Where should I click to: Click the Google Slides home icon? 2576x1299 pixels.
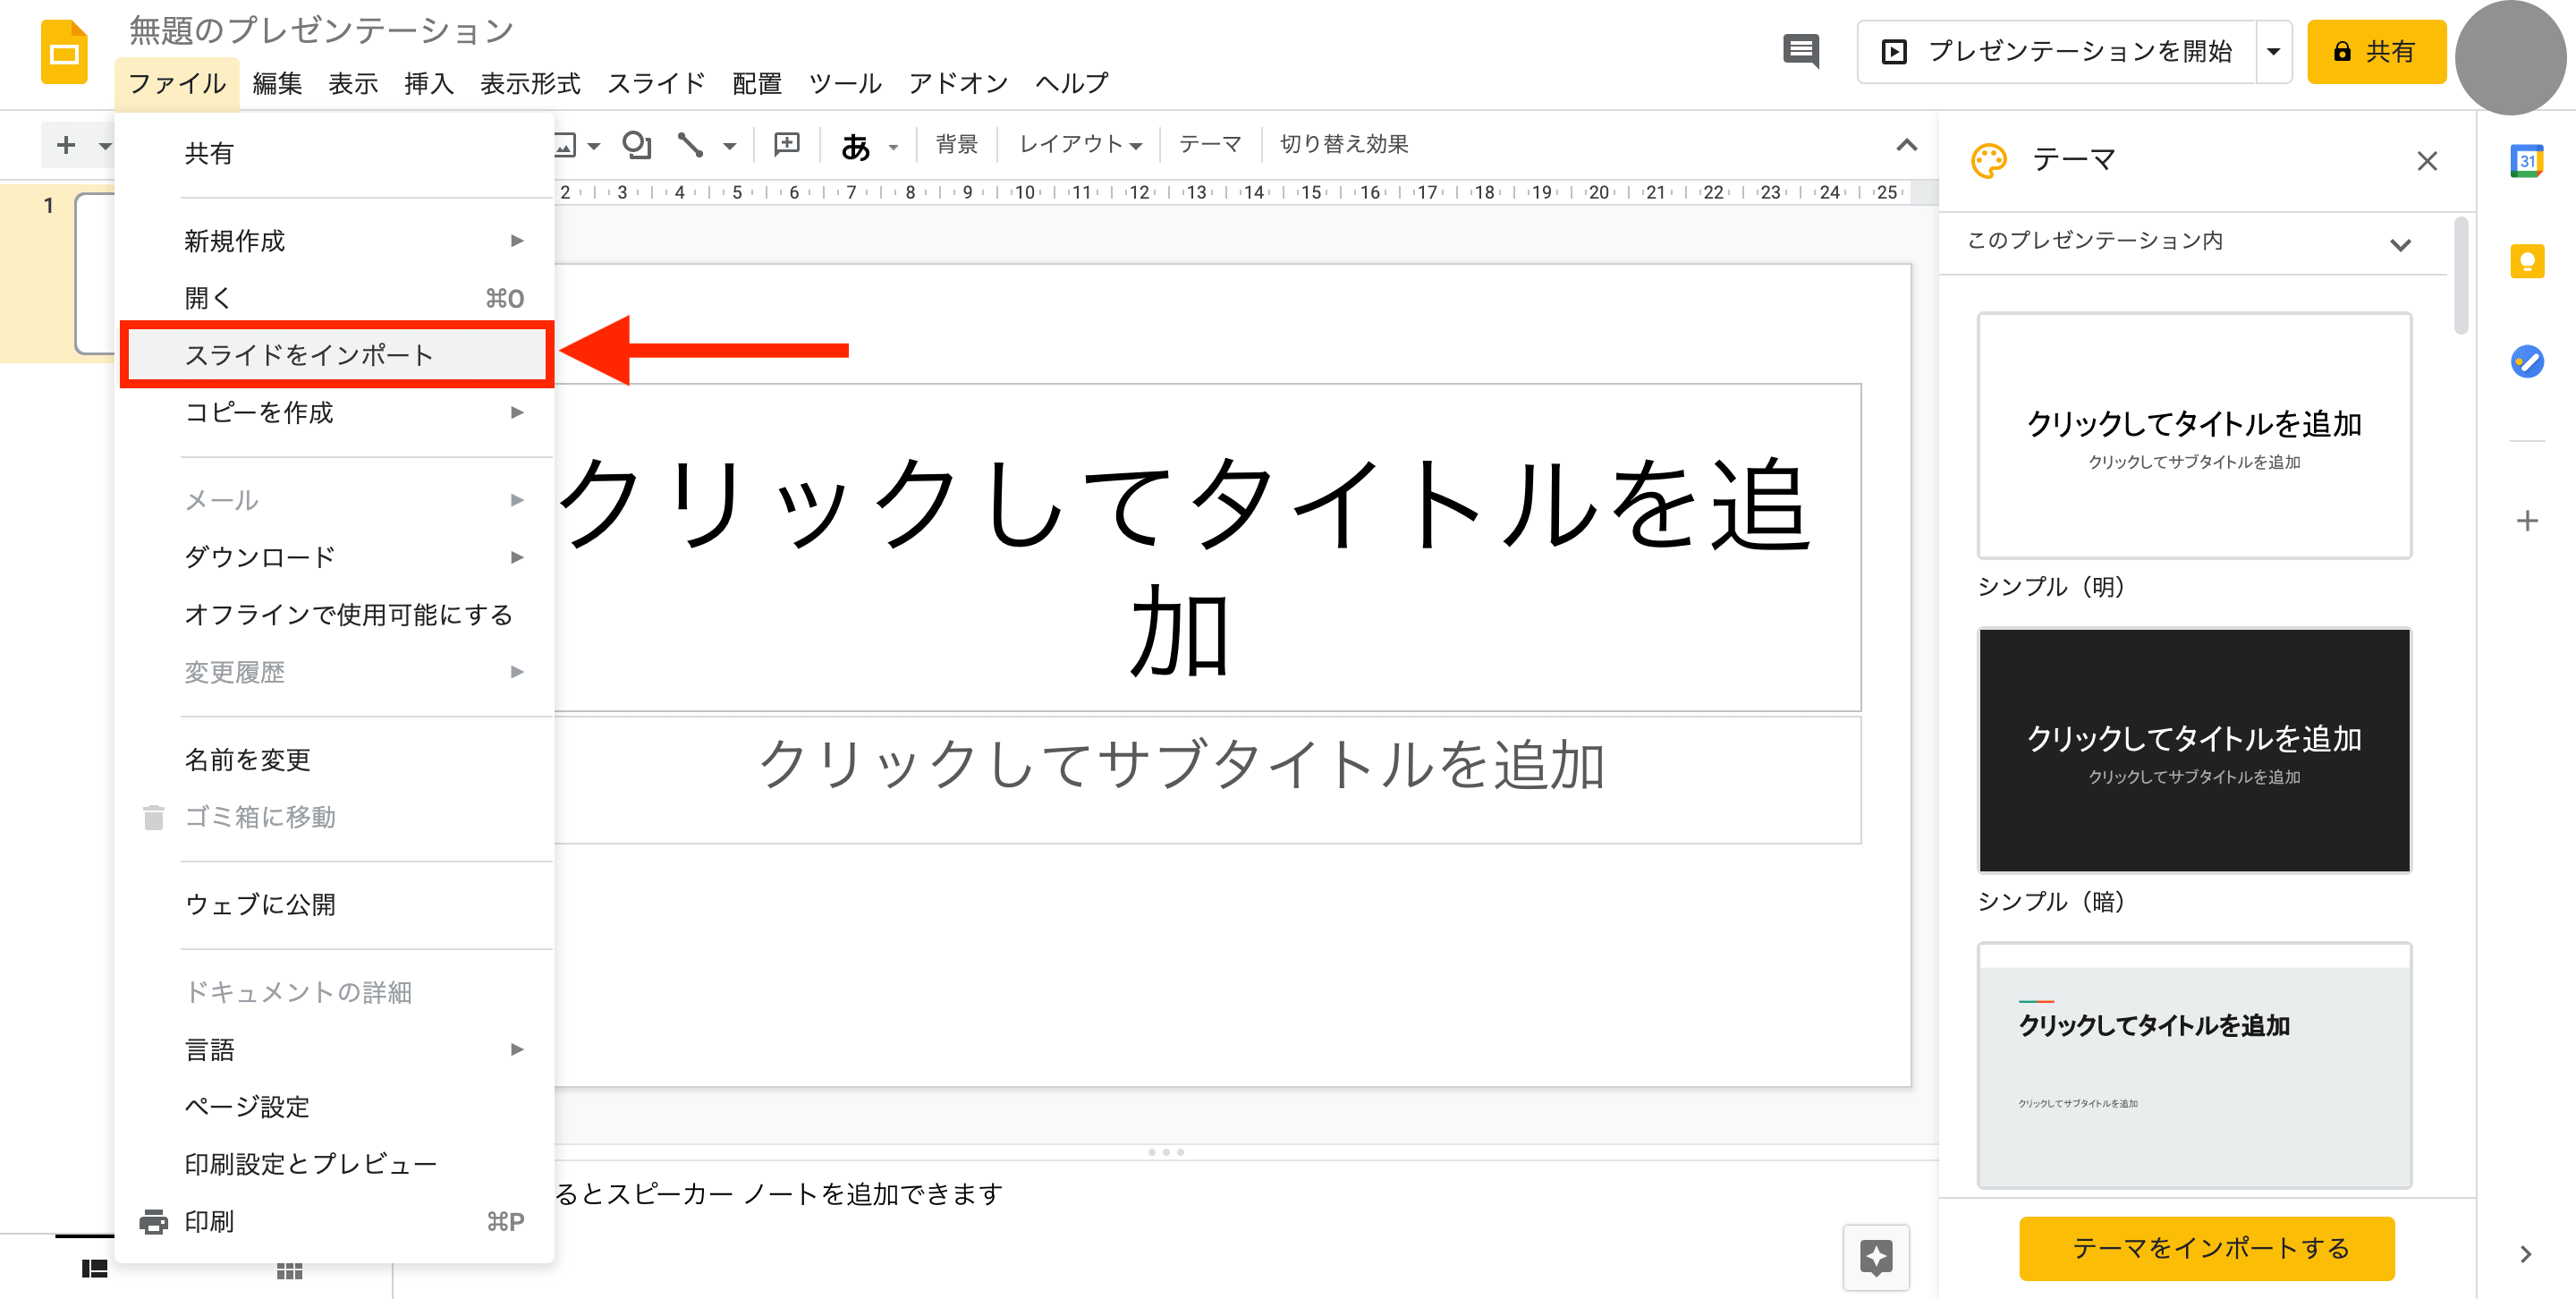[x=64, y=52]
